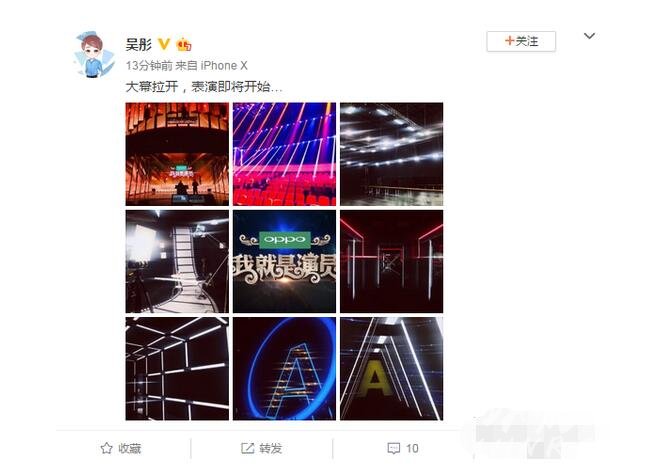Open the red neon corridor thumbnail
Image resolution: width=653 pixels, height=468 pixels.
(391, 261)
